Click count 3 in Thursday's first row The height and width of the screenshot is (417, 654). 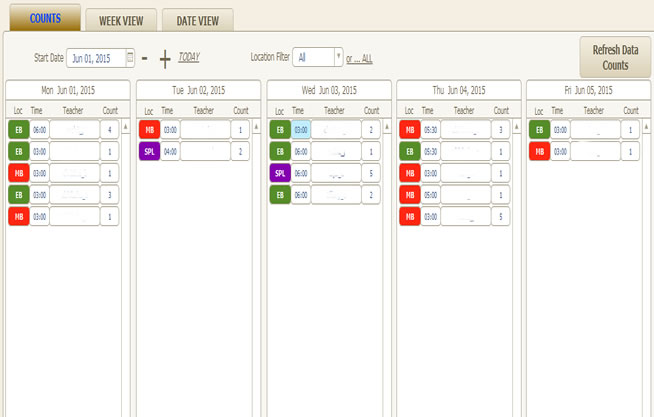pos(501,130)
